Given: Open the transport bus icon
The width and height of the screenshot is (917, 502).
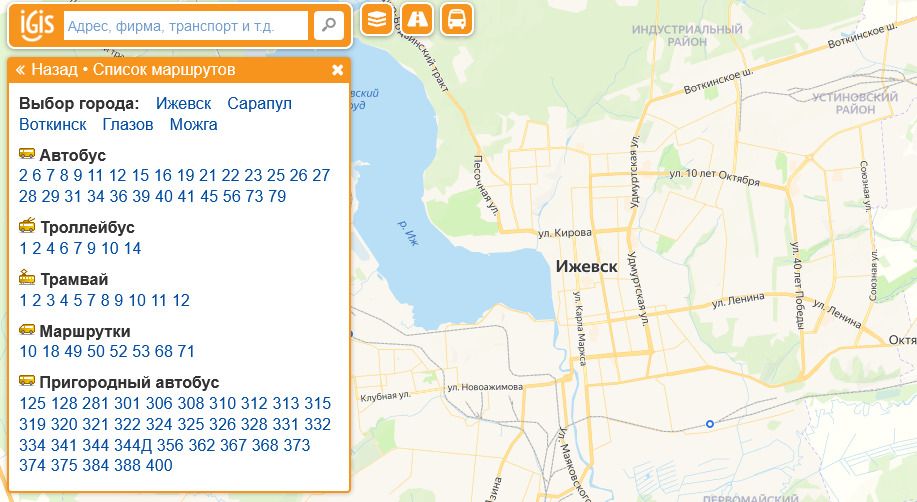Looking at the screenshot, I should click(456, 19).
